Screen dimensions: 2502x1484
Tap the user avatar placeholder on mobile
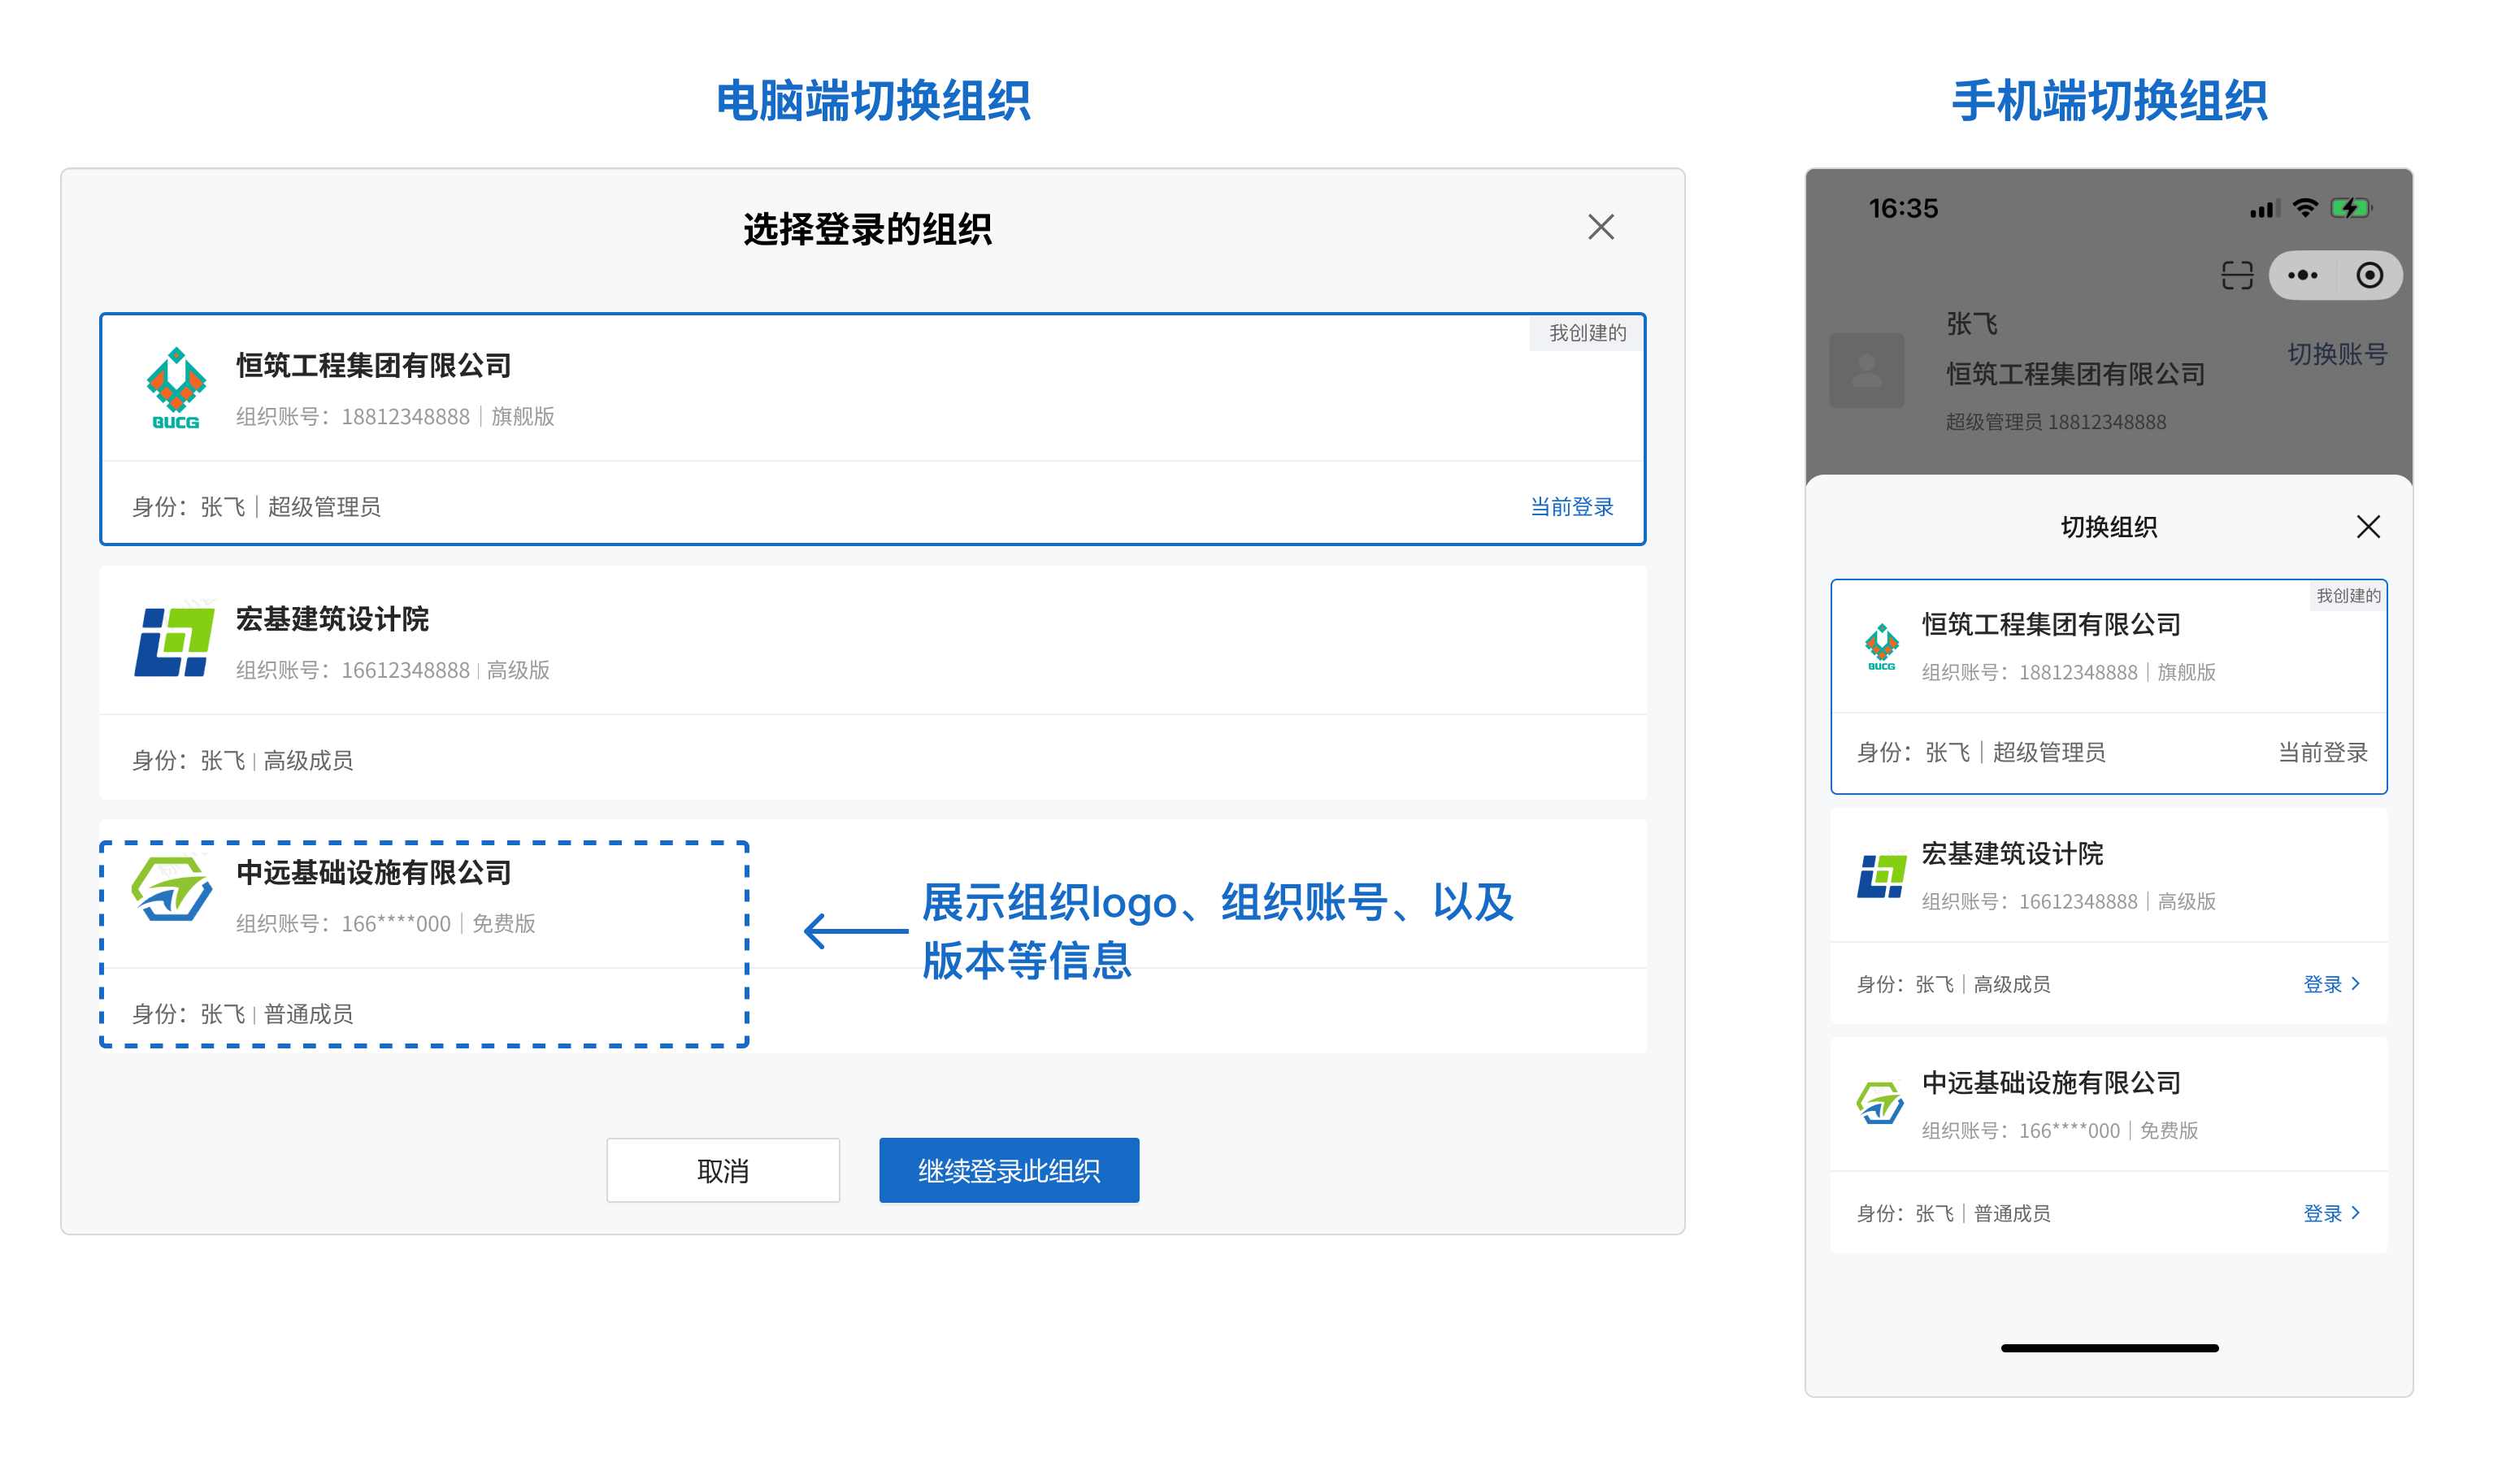tap(1866, 370)
